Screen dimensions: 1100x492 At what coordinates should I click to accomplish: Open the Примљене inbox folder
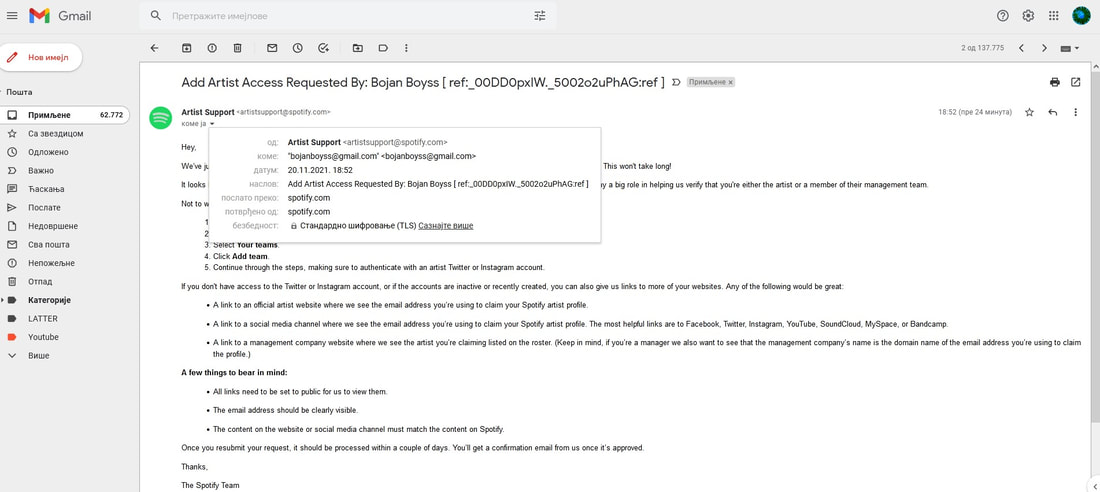[x=65, y=115]
